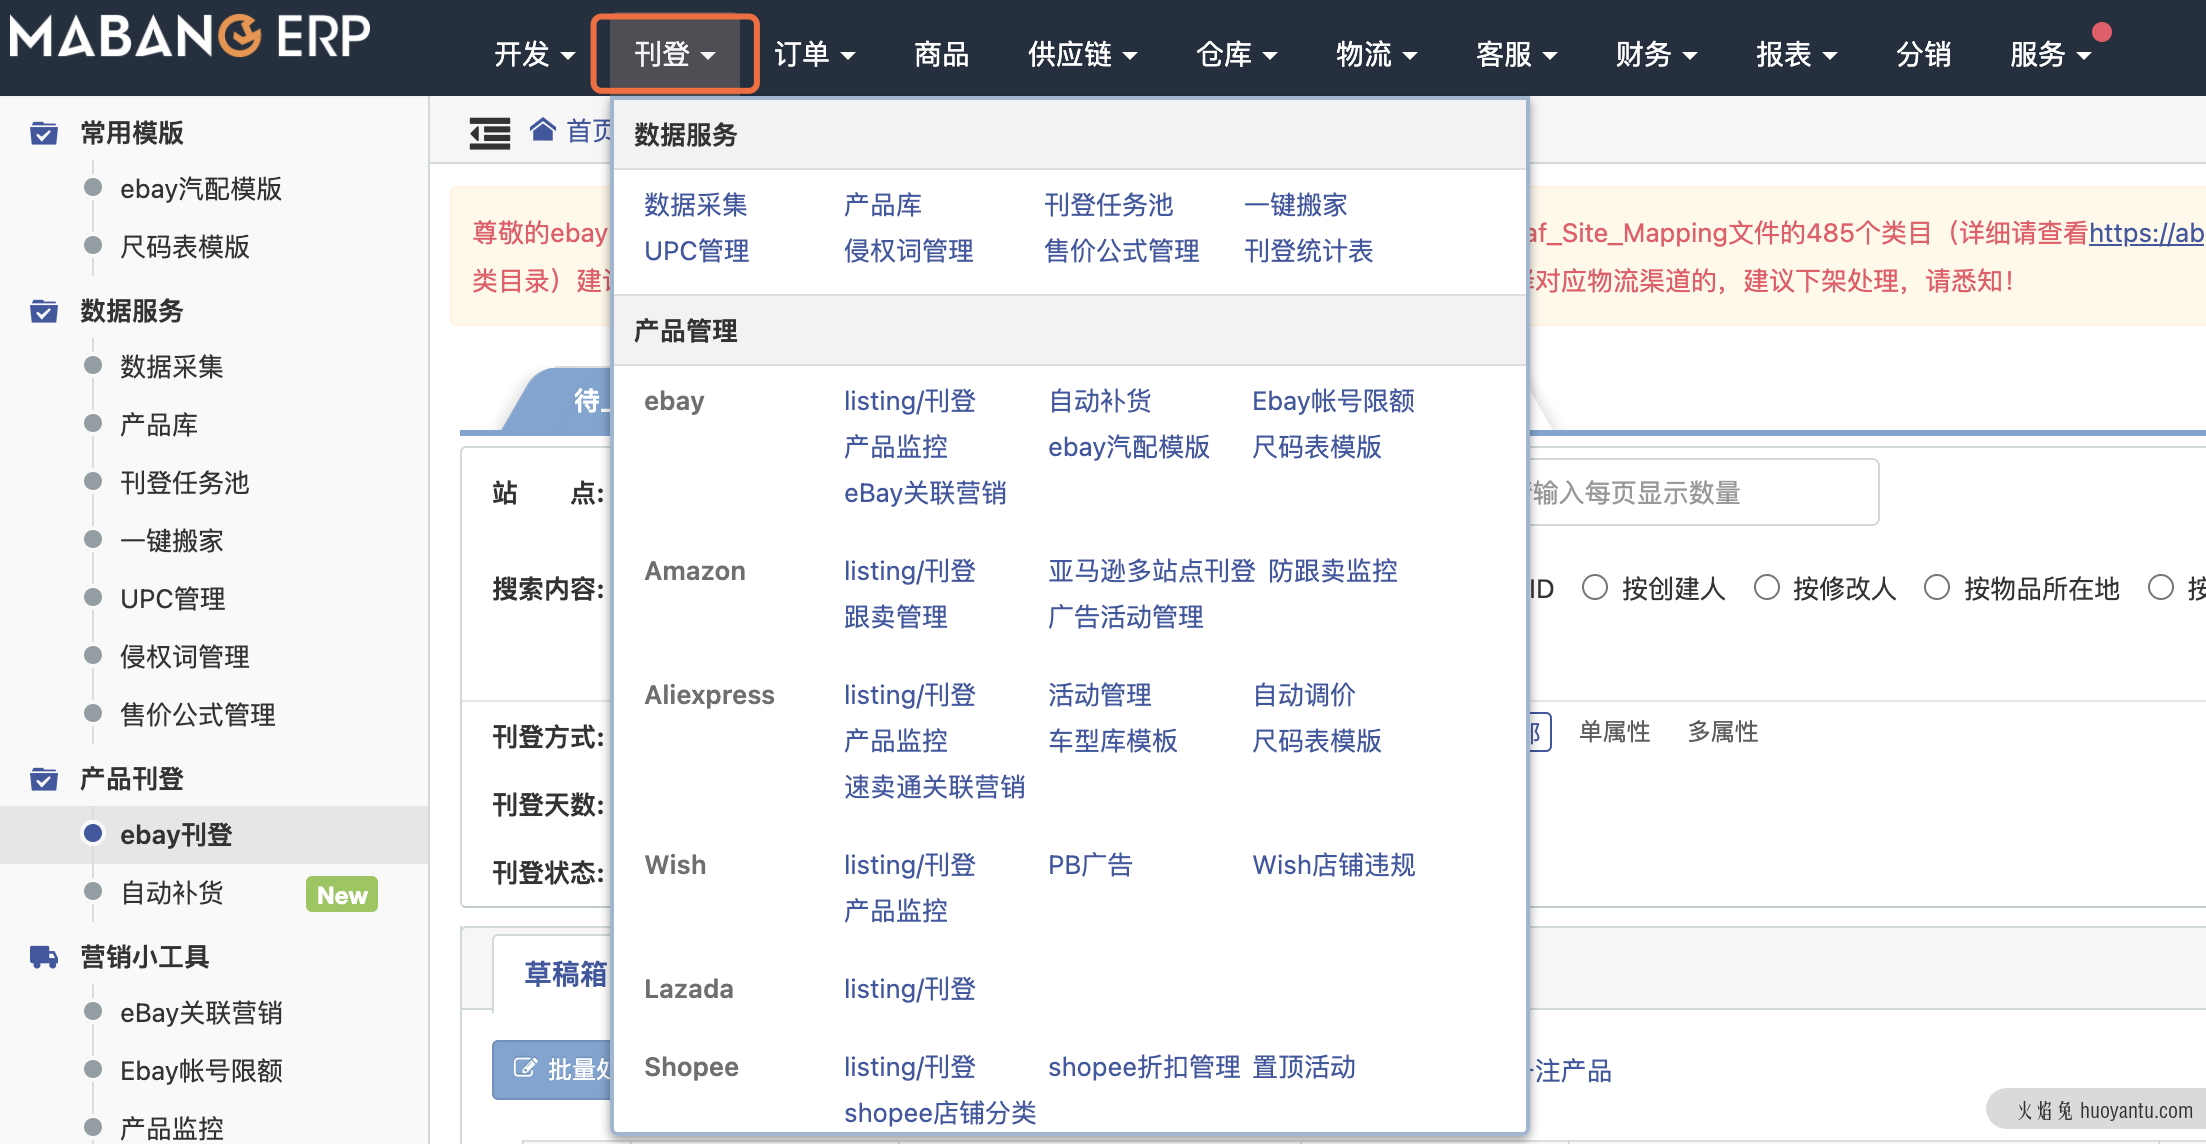Open the 服务 dropdown menu
2206x1144 pixels.
pos(2050,55)
